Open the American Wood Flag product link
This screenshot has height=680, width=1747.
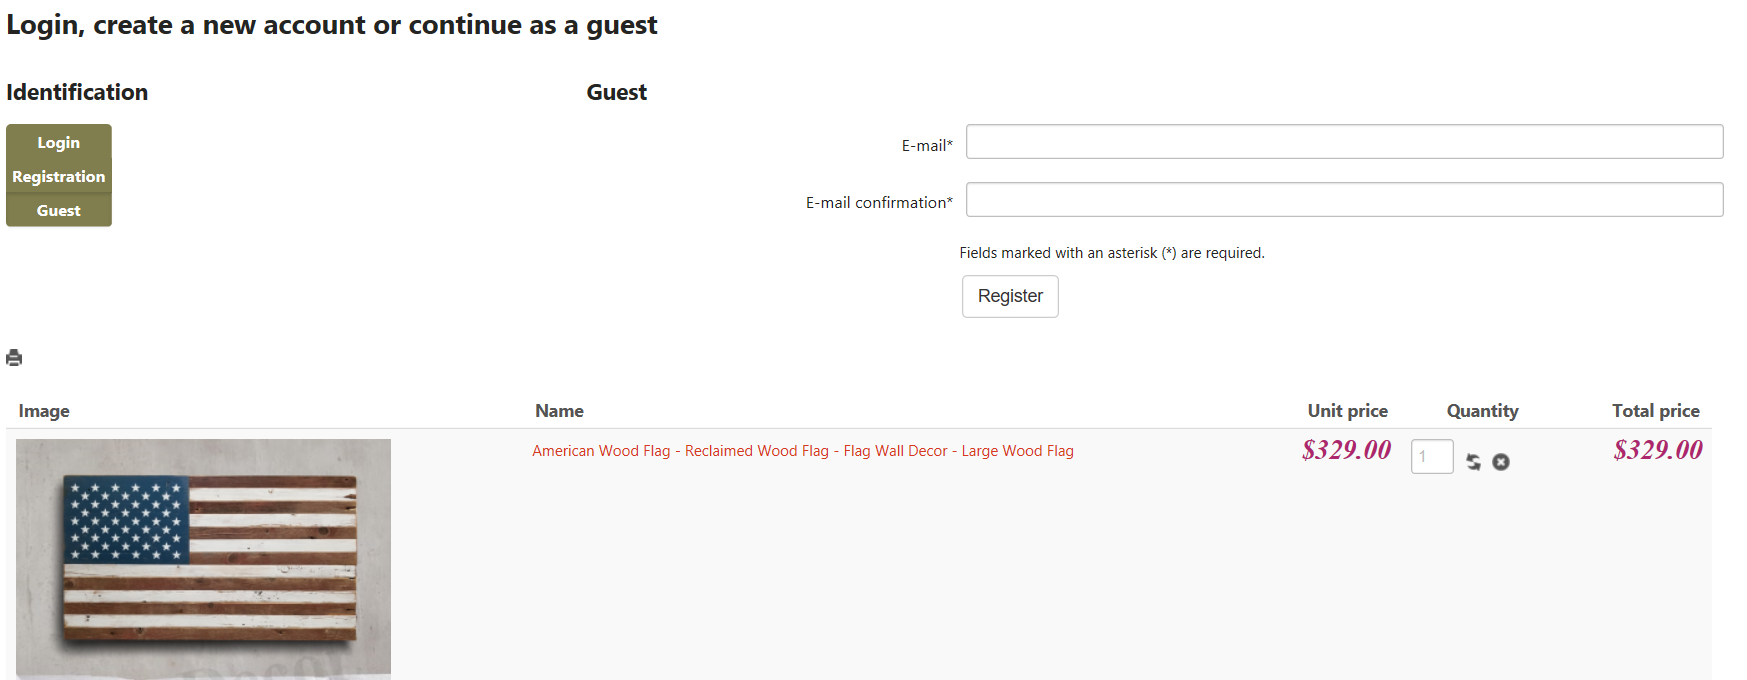pos(802,451)
